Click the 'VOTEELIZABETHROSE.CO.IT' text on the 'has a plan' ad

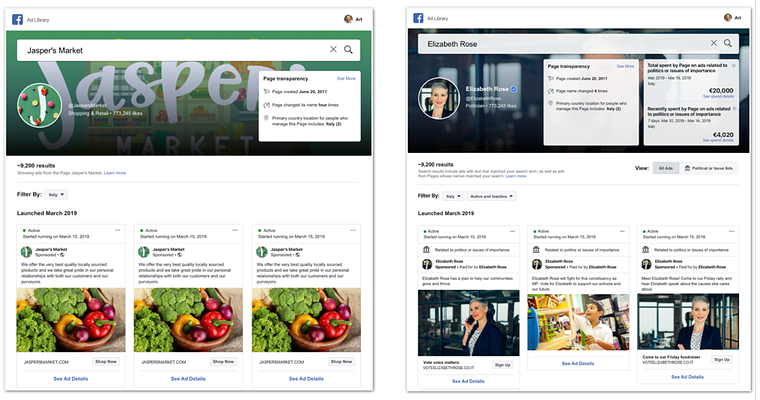click(x=448, y=368)
